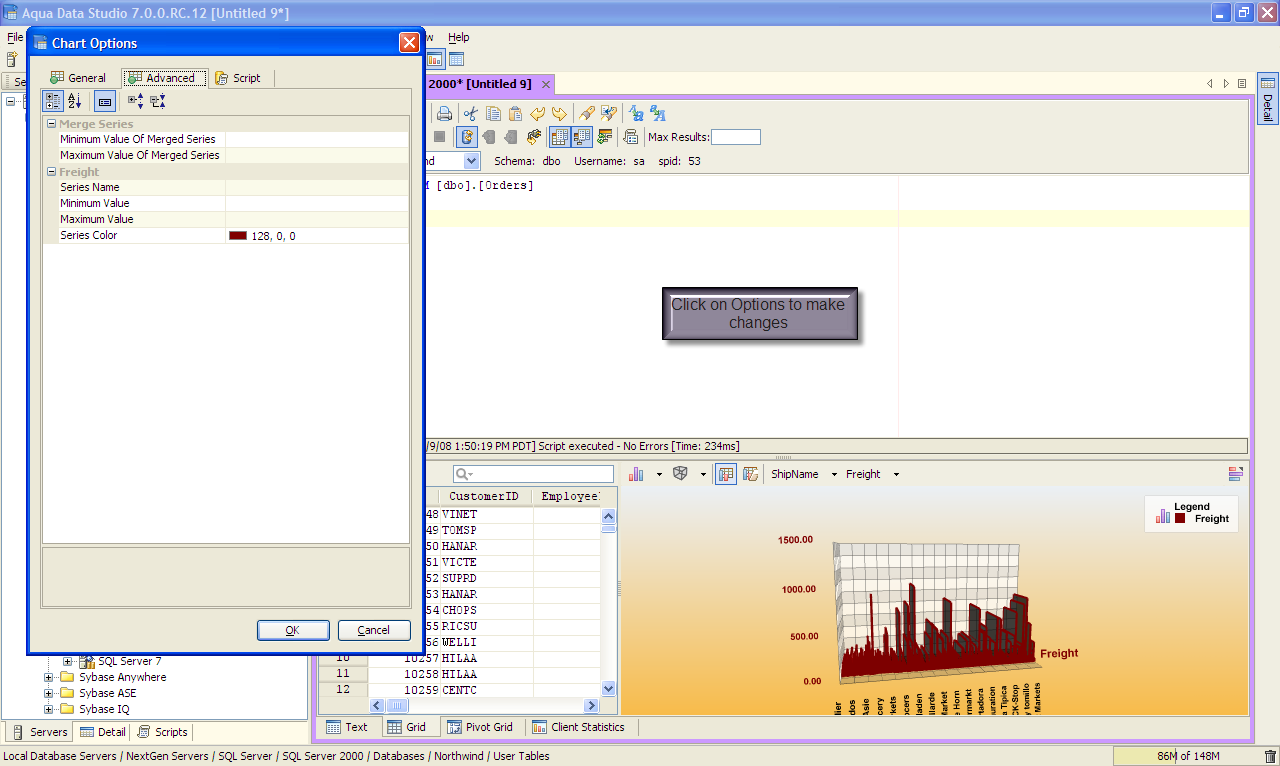Image resolution: width=1280 pixels, height=766 pixels.
Task: Click the 3D chart cube icon
Action: point(680,474)
